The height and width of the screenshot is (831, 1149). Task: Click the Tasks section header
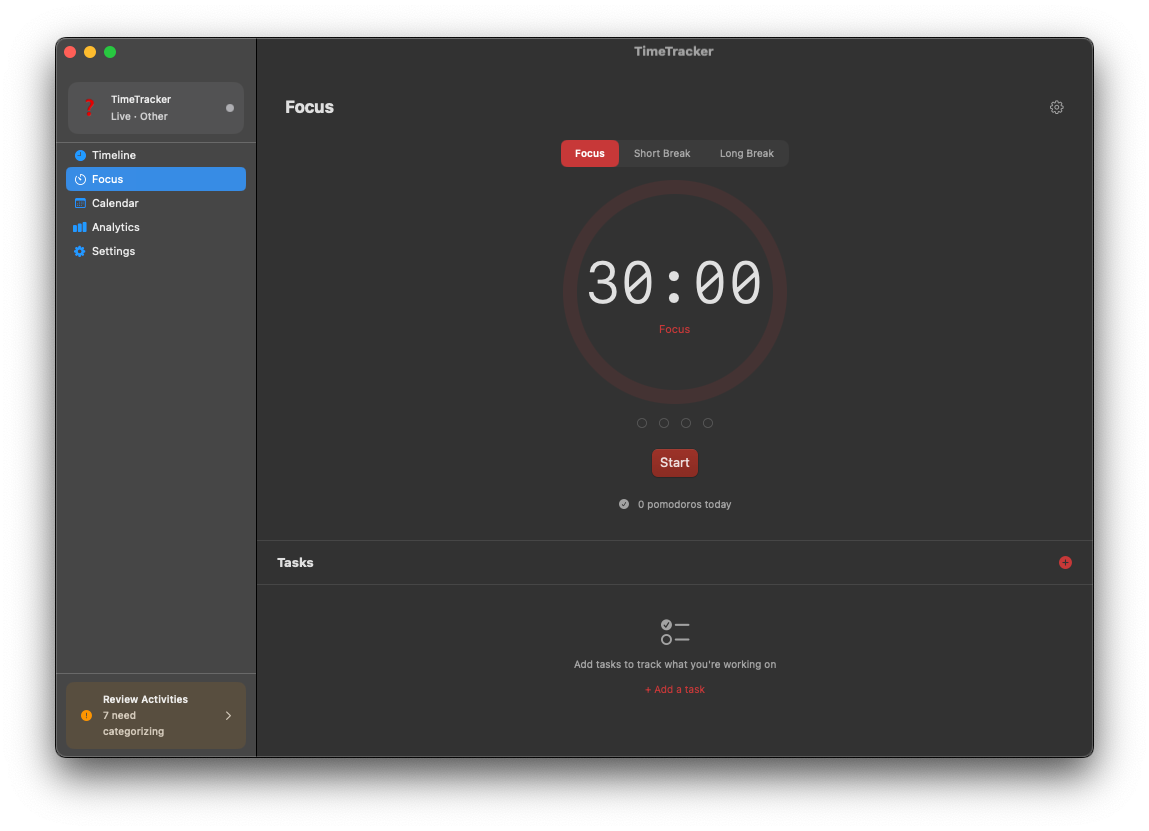pos(295,562)
